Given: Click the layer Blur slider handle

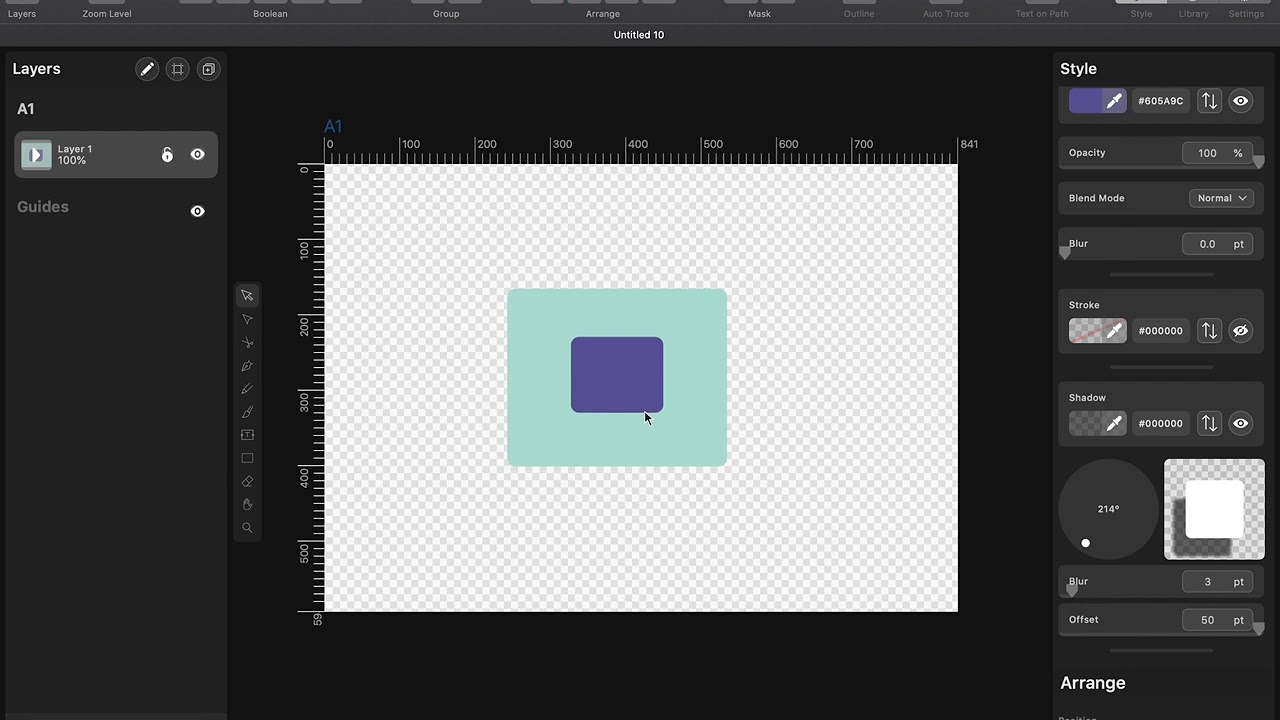Looking at the screenshot, I should [1065, 253].
